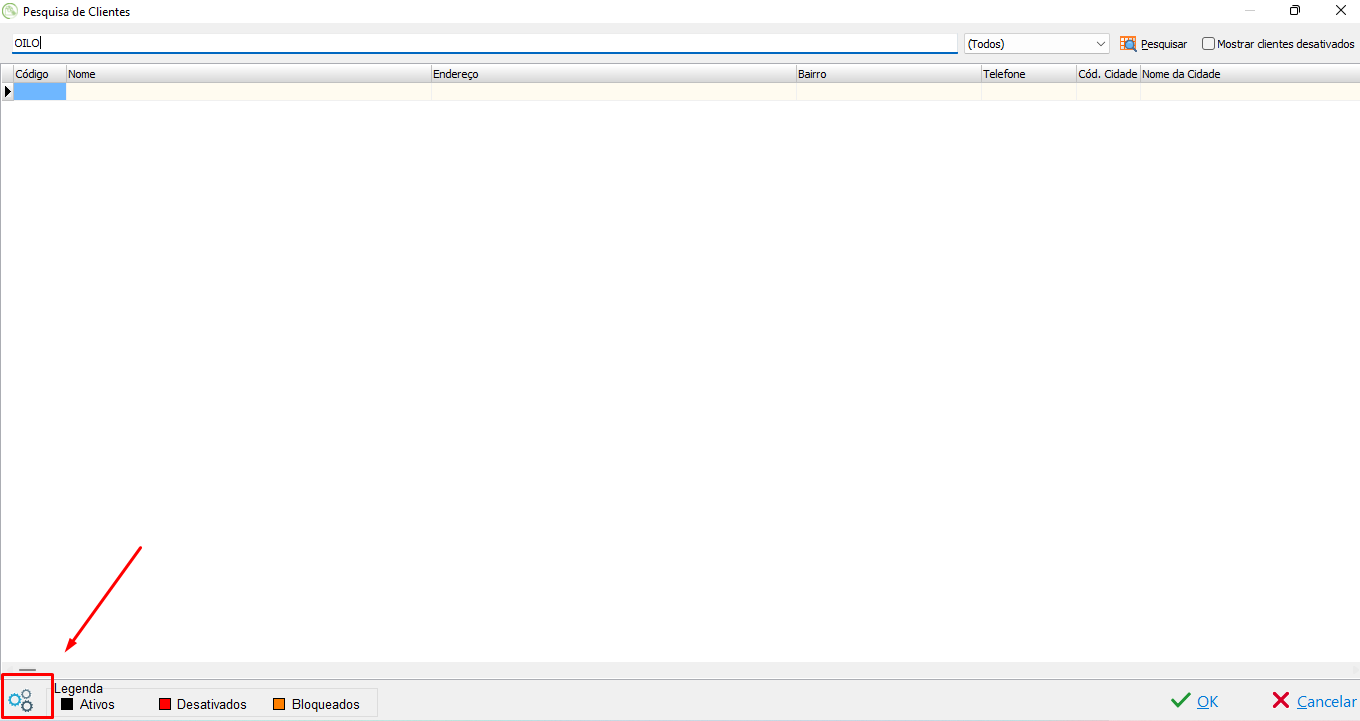1360x721 pixels.
Task: Close the Pesquisa de Clientes window
Action: 1340,11
